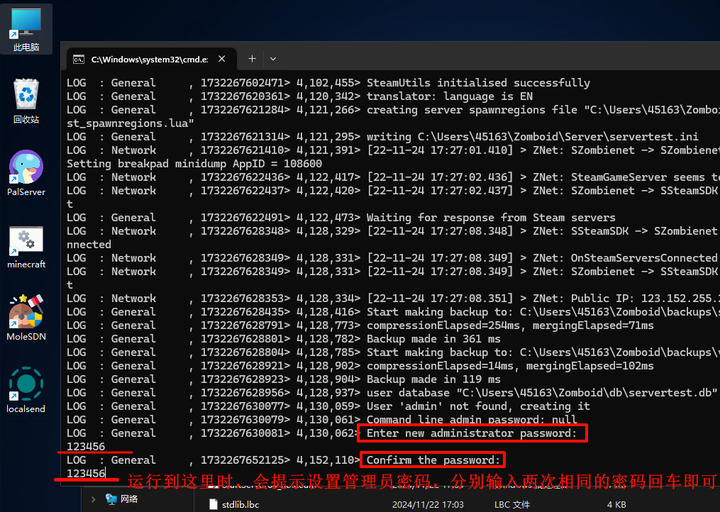This screenshot has height=512, width=720.
Task: Open the localsend desktop shortcut
Action: 26,390
